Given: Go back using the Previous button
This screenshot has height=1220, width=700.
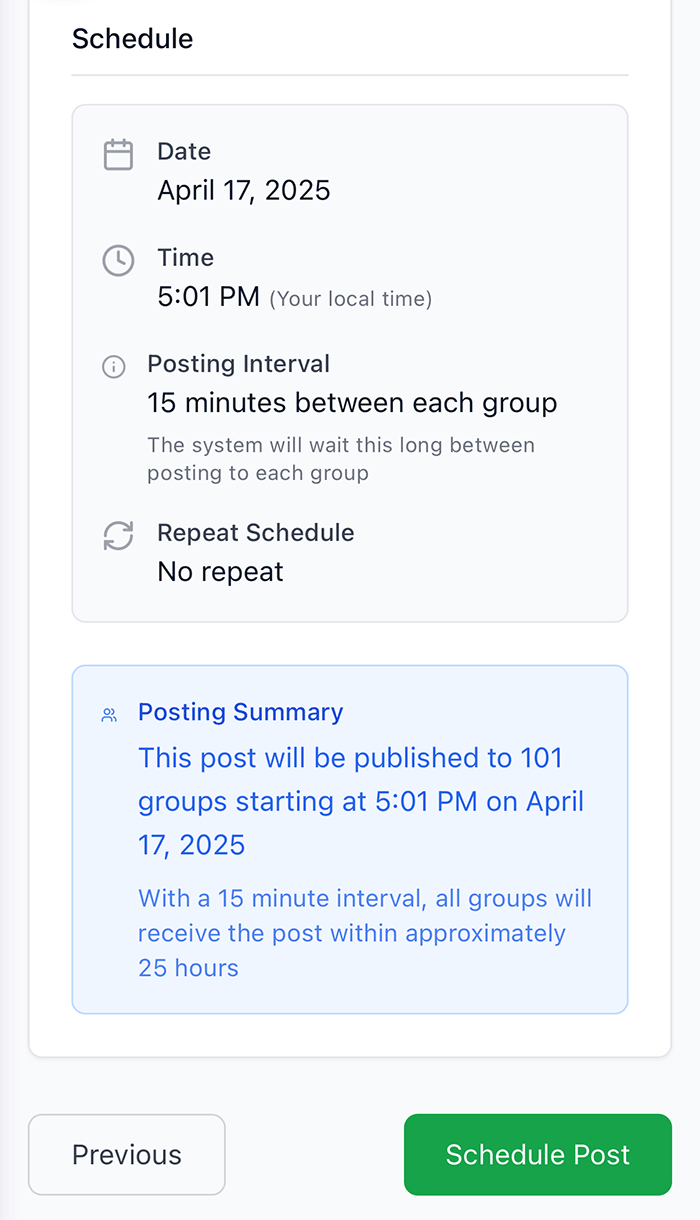Looking at the screenshot, I should pos(126,1154).
